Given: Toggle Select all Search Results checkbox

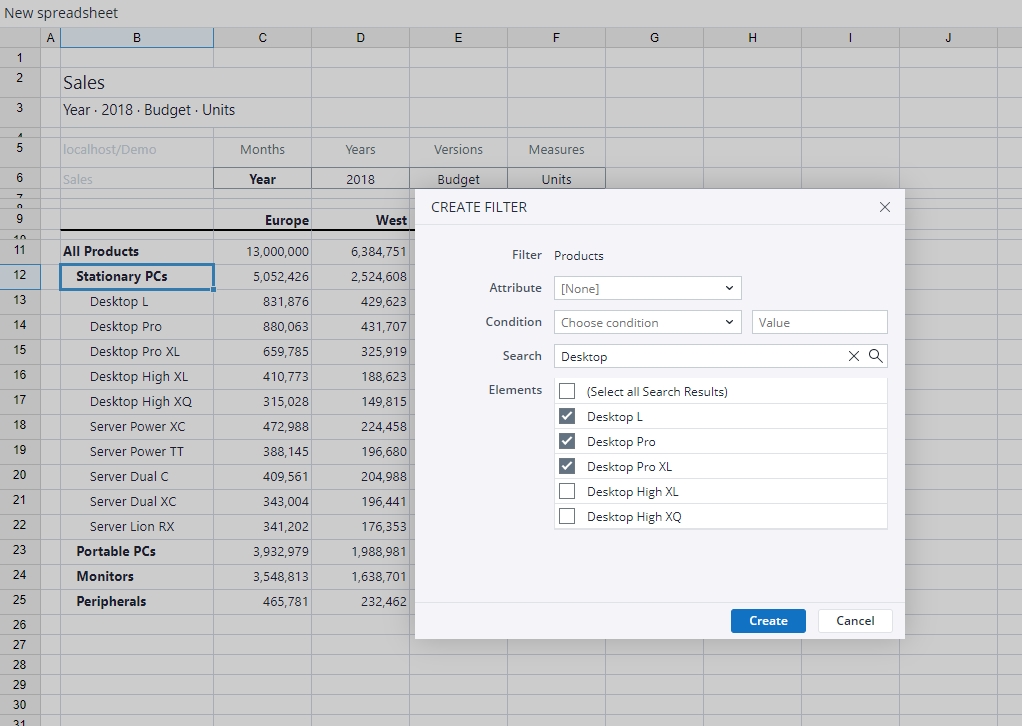Looking at the screenshot, I should [567, 391].
